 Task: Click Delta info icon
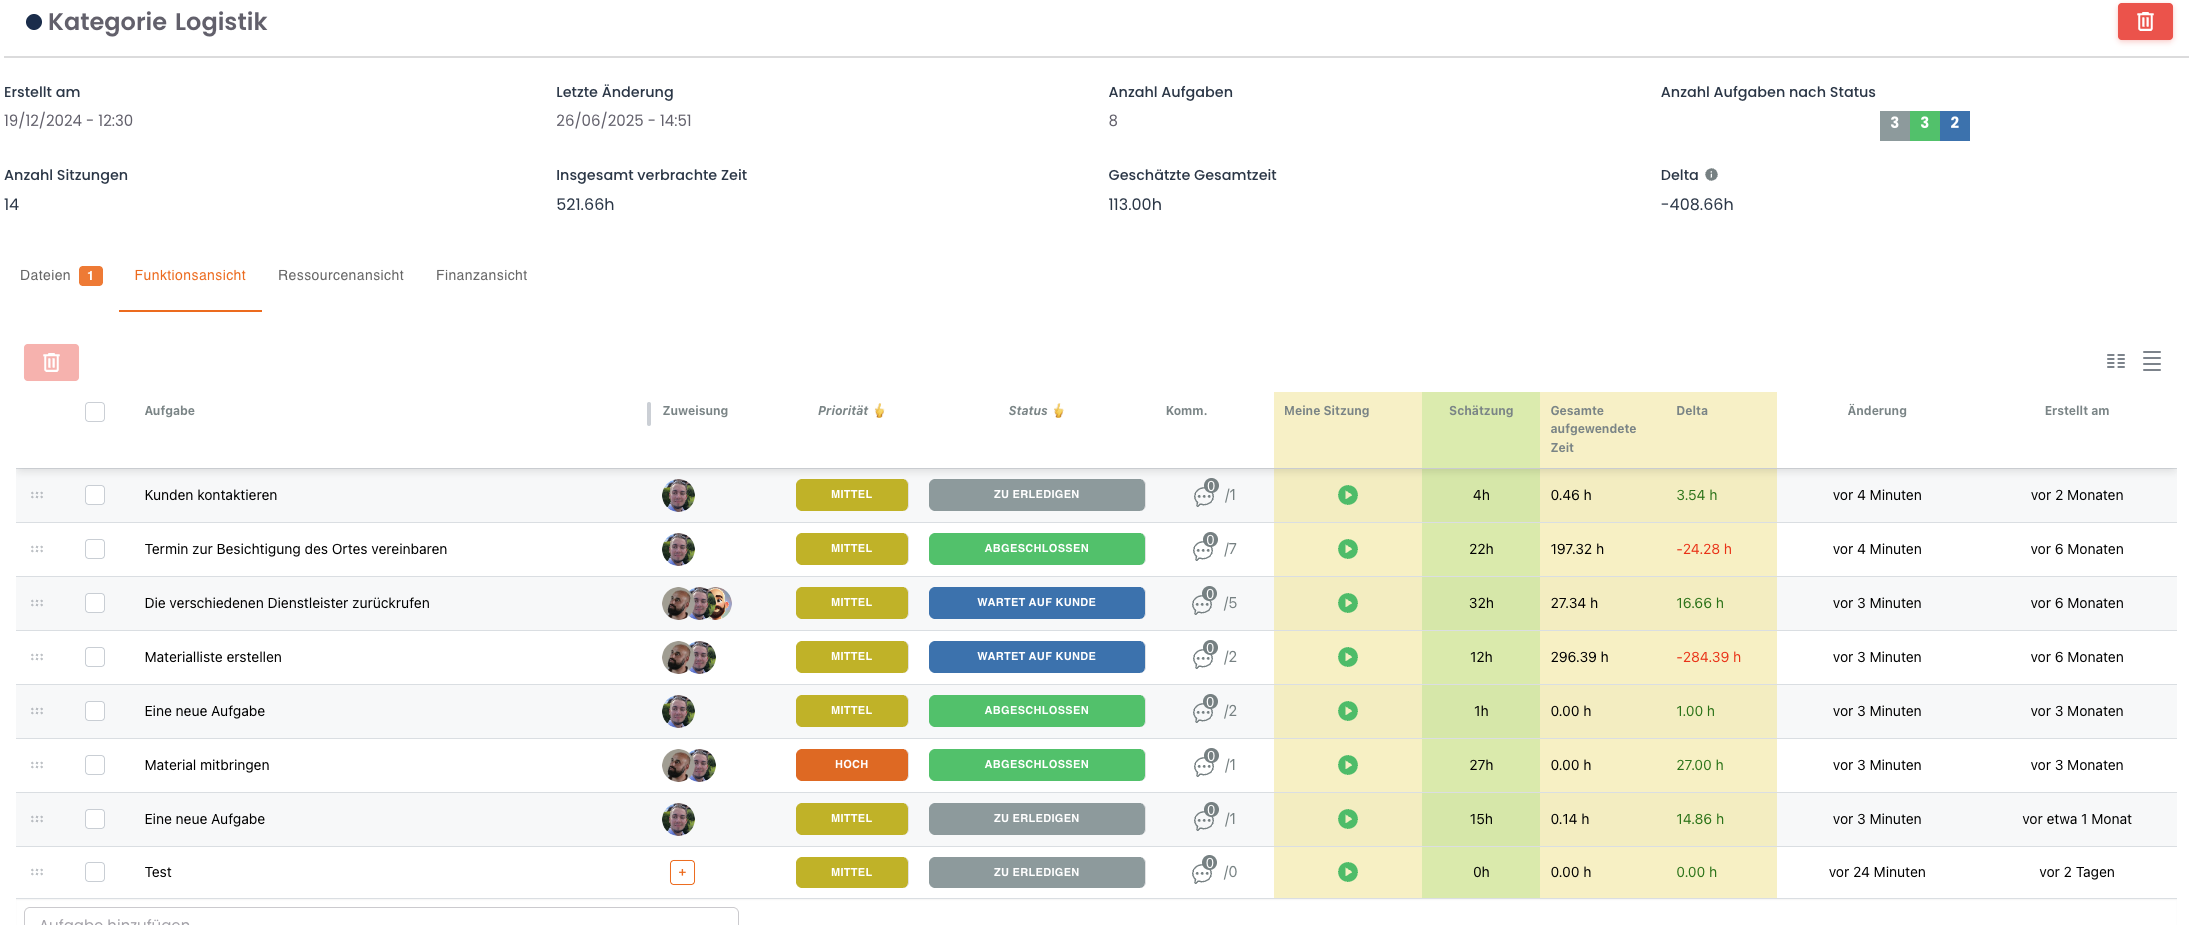click(x=1711, y=175)
